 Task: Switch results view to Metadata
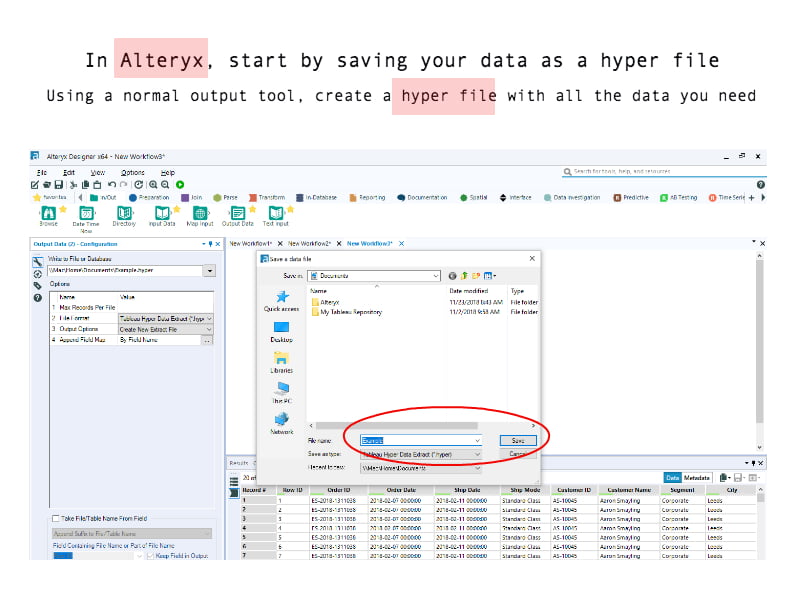pos(698,478)
